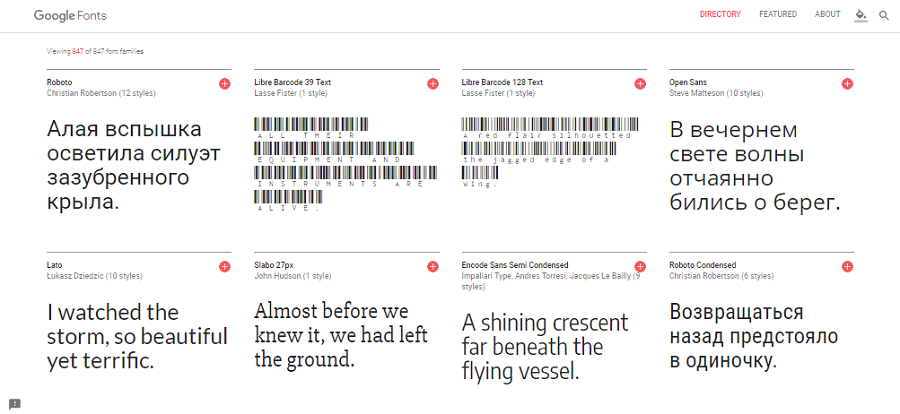Open the About page
Screen dimensions: 900x414
coord(828,15)
